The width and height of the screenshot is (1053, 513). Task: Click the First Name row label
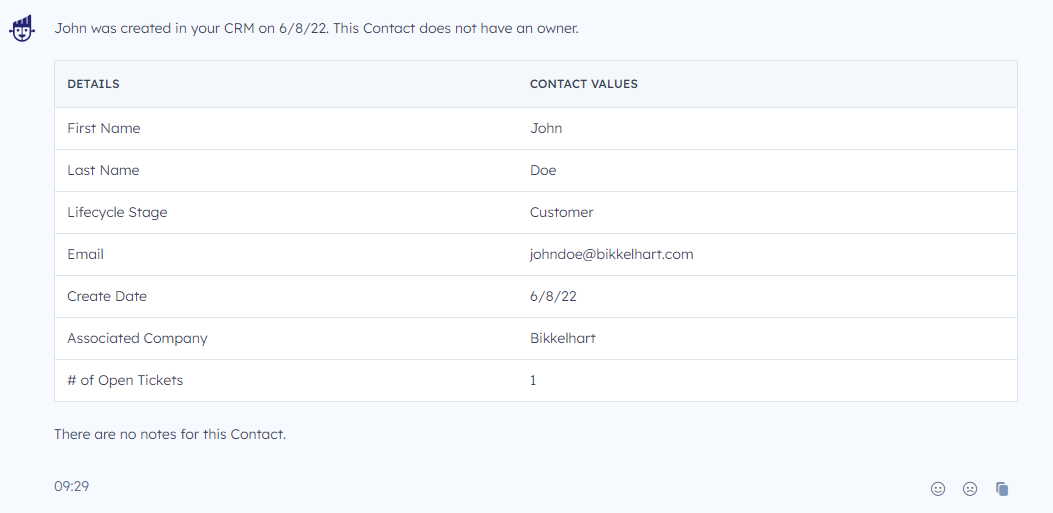[103, 128]
